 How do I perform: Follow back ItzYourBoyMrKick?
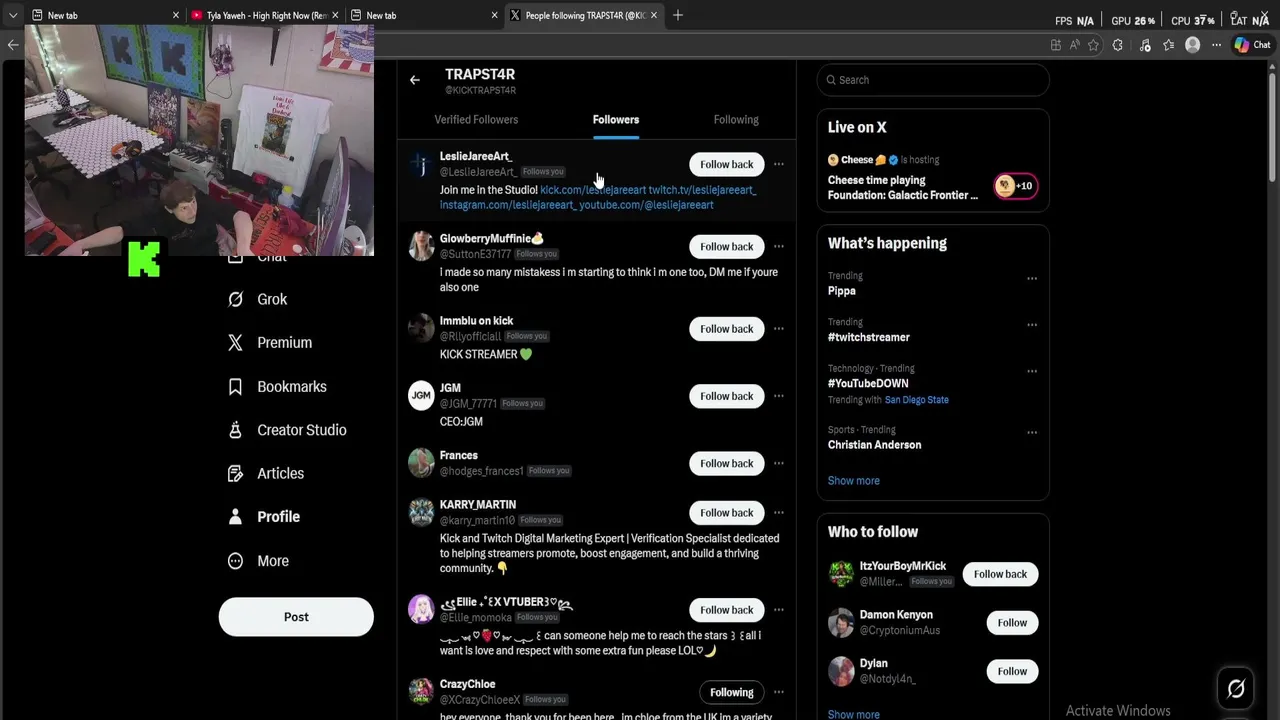pyautogui.click(x=1001, y=574)
